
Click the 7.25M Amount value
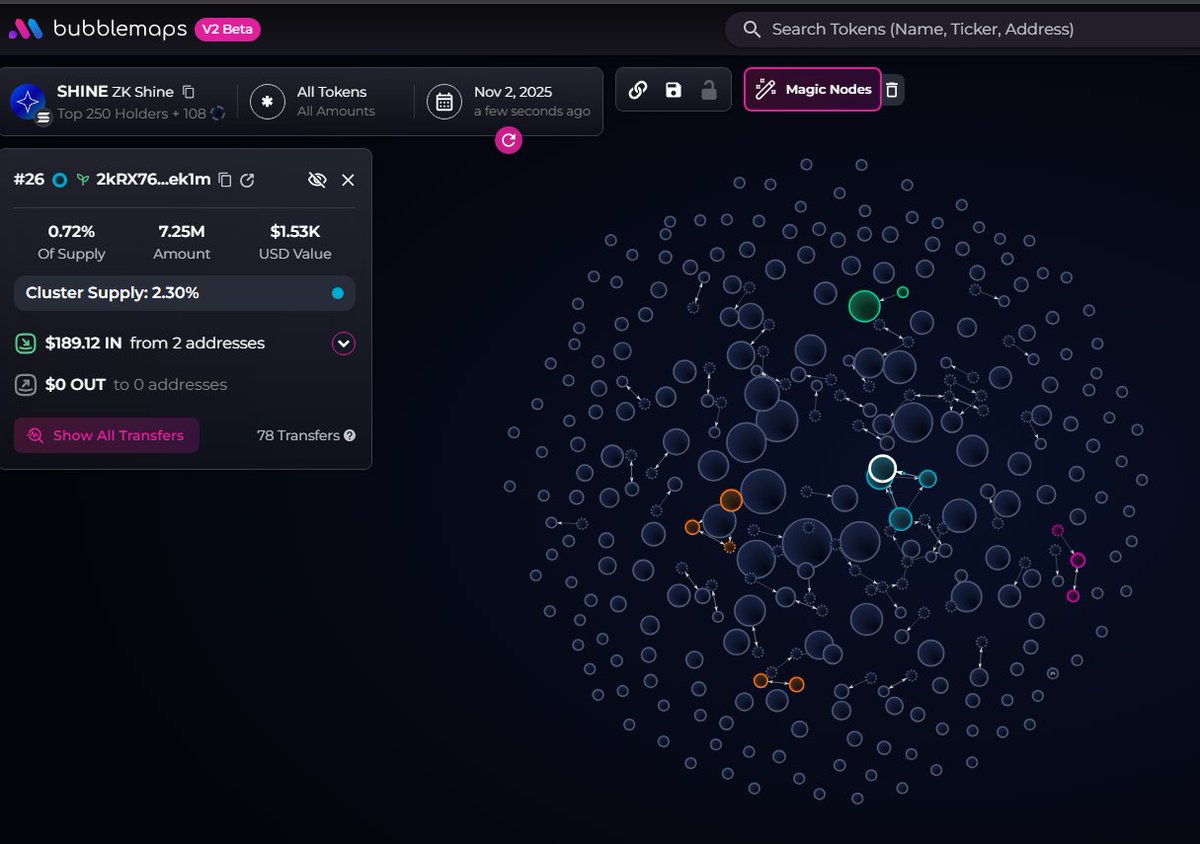(182, 231)
